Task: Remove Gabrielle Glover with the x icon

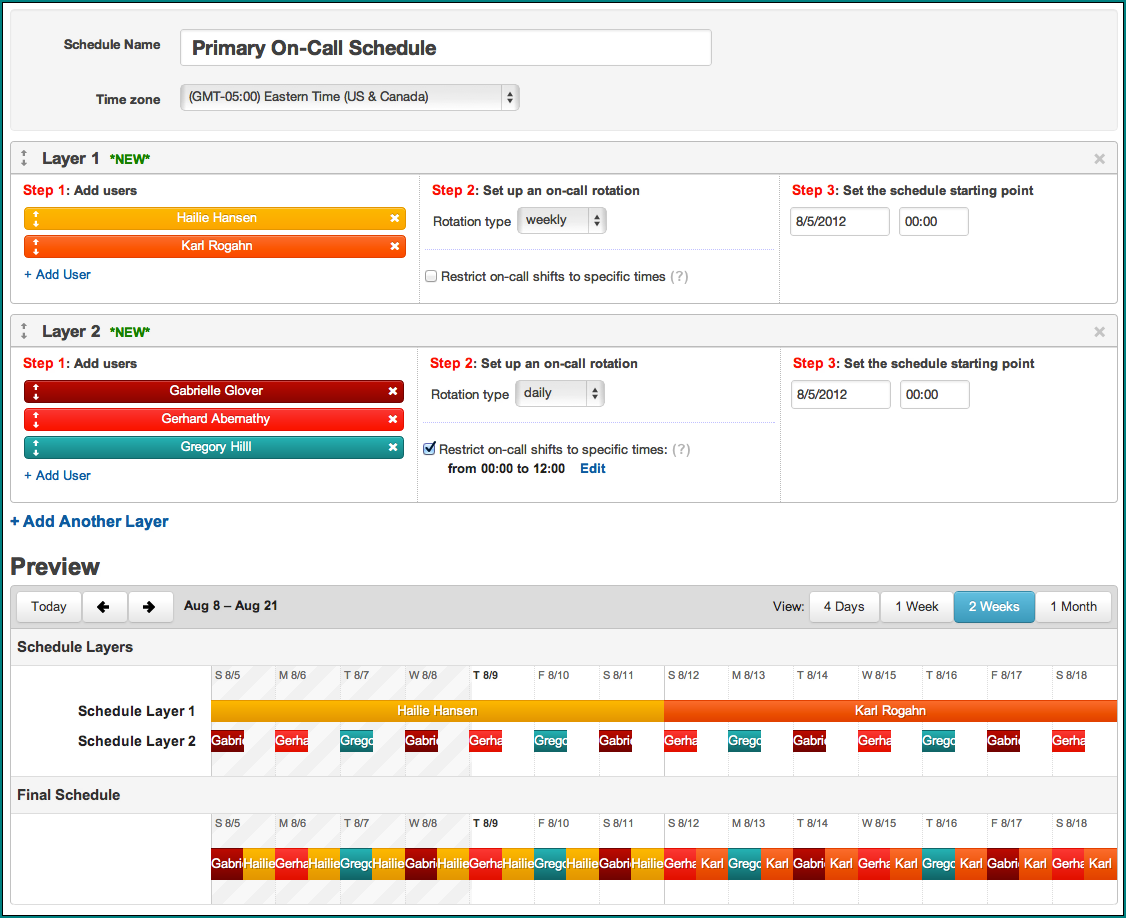Action: point(393,391)
